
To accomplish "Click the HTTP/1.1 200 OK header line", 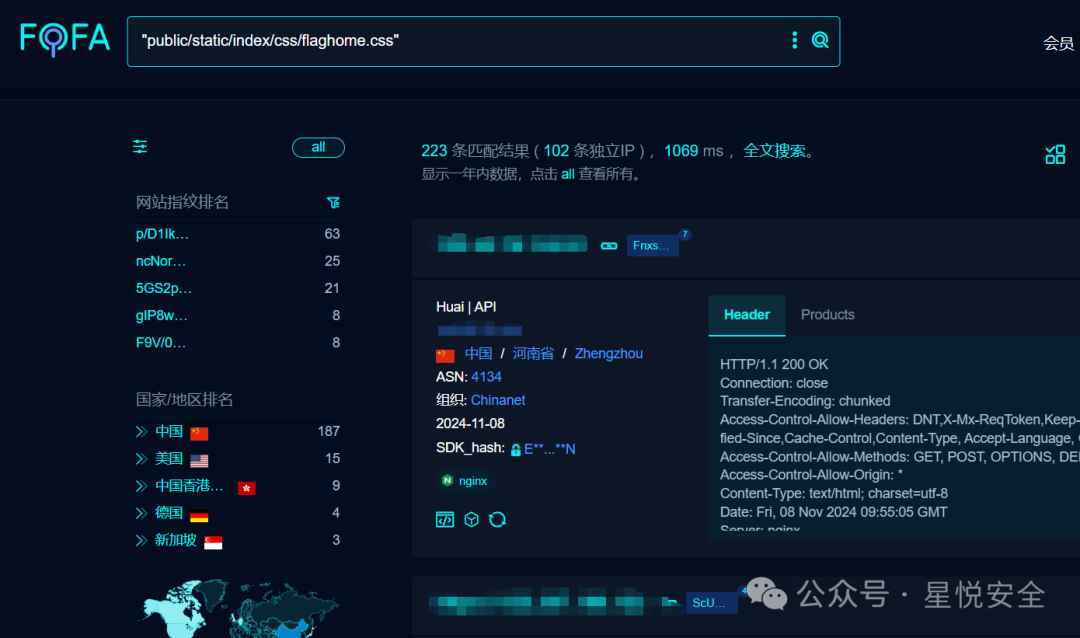I will click(773, 364).
